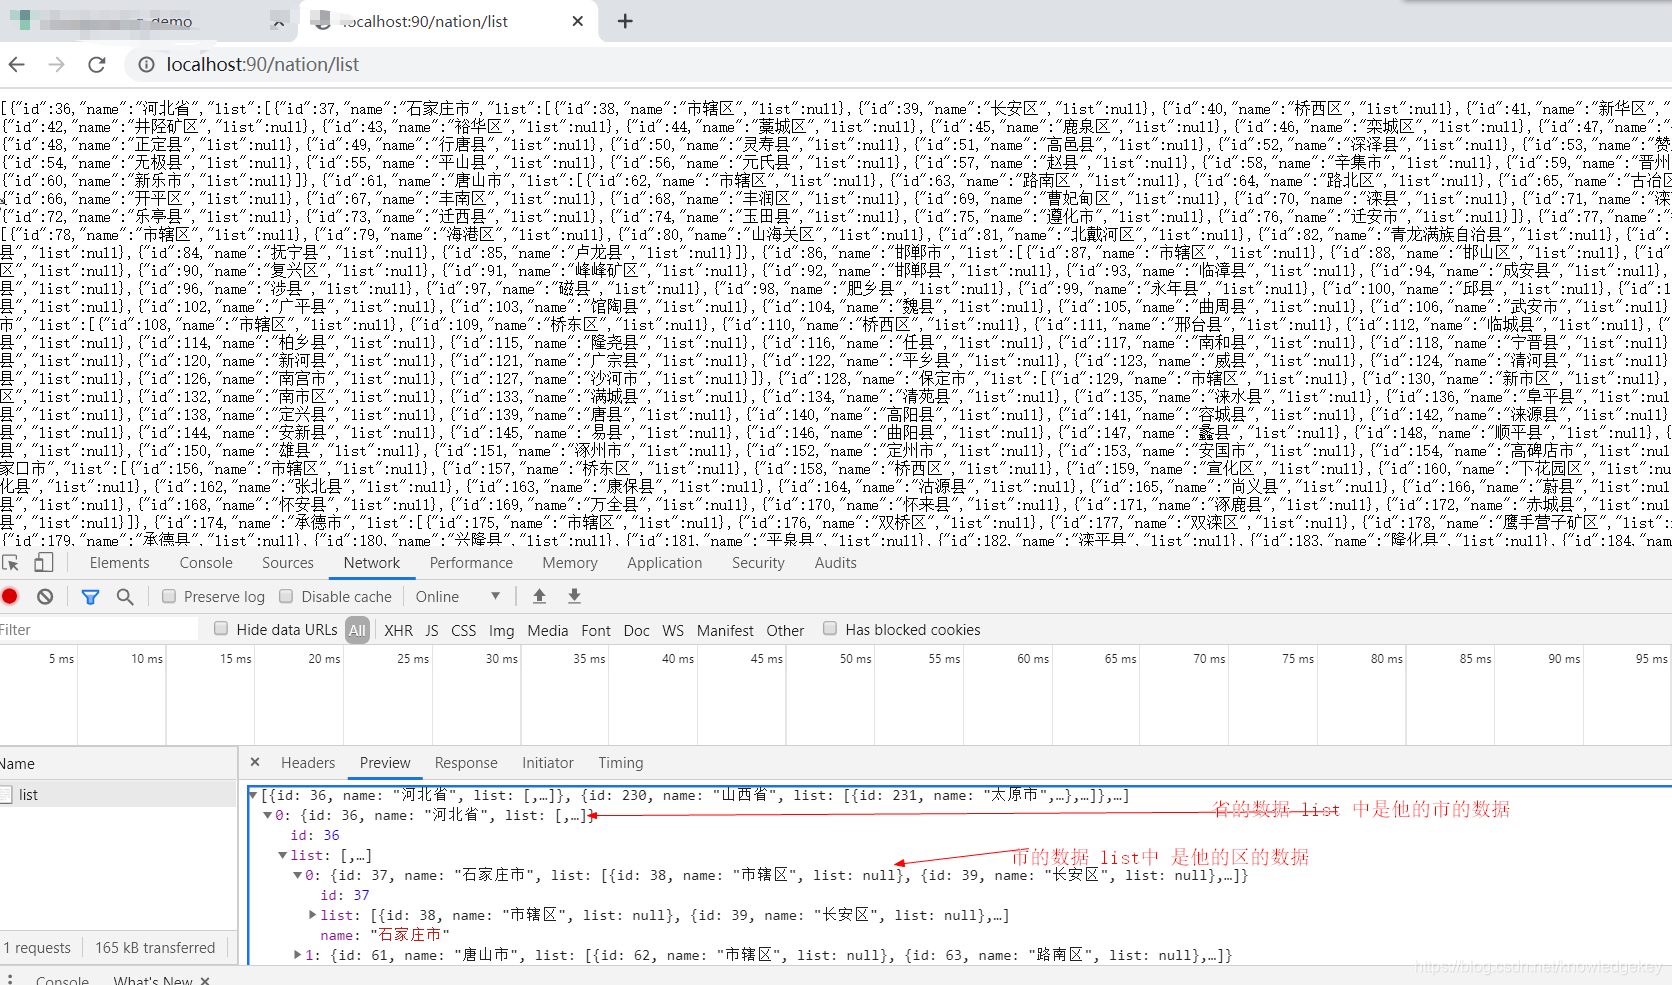
Task: Switch to the Console panel
Action: pos(206,563)
